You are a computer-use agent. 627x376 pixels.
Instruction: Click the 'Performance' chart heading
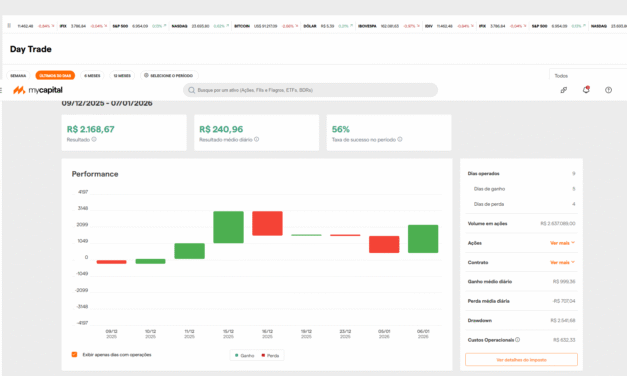coord(95,174)
